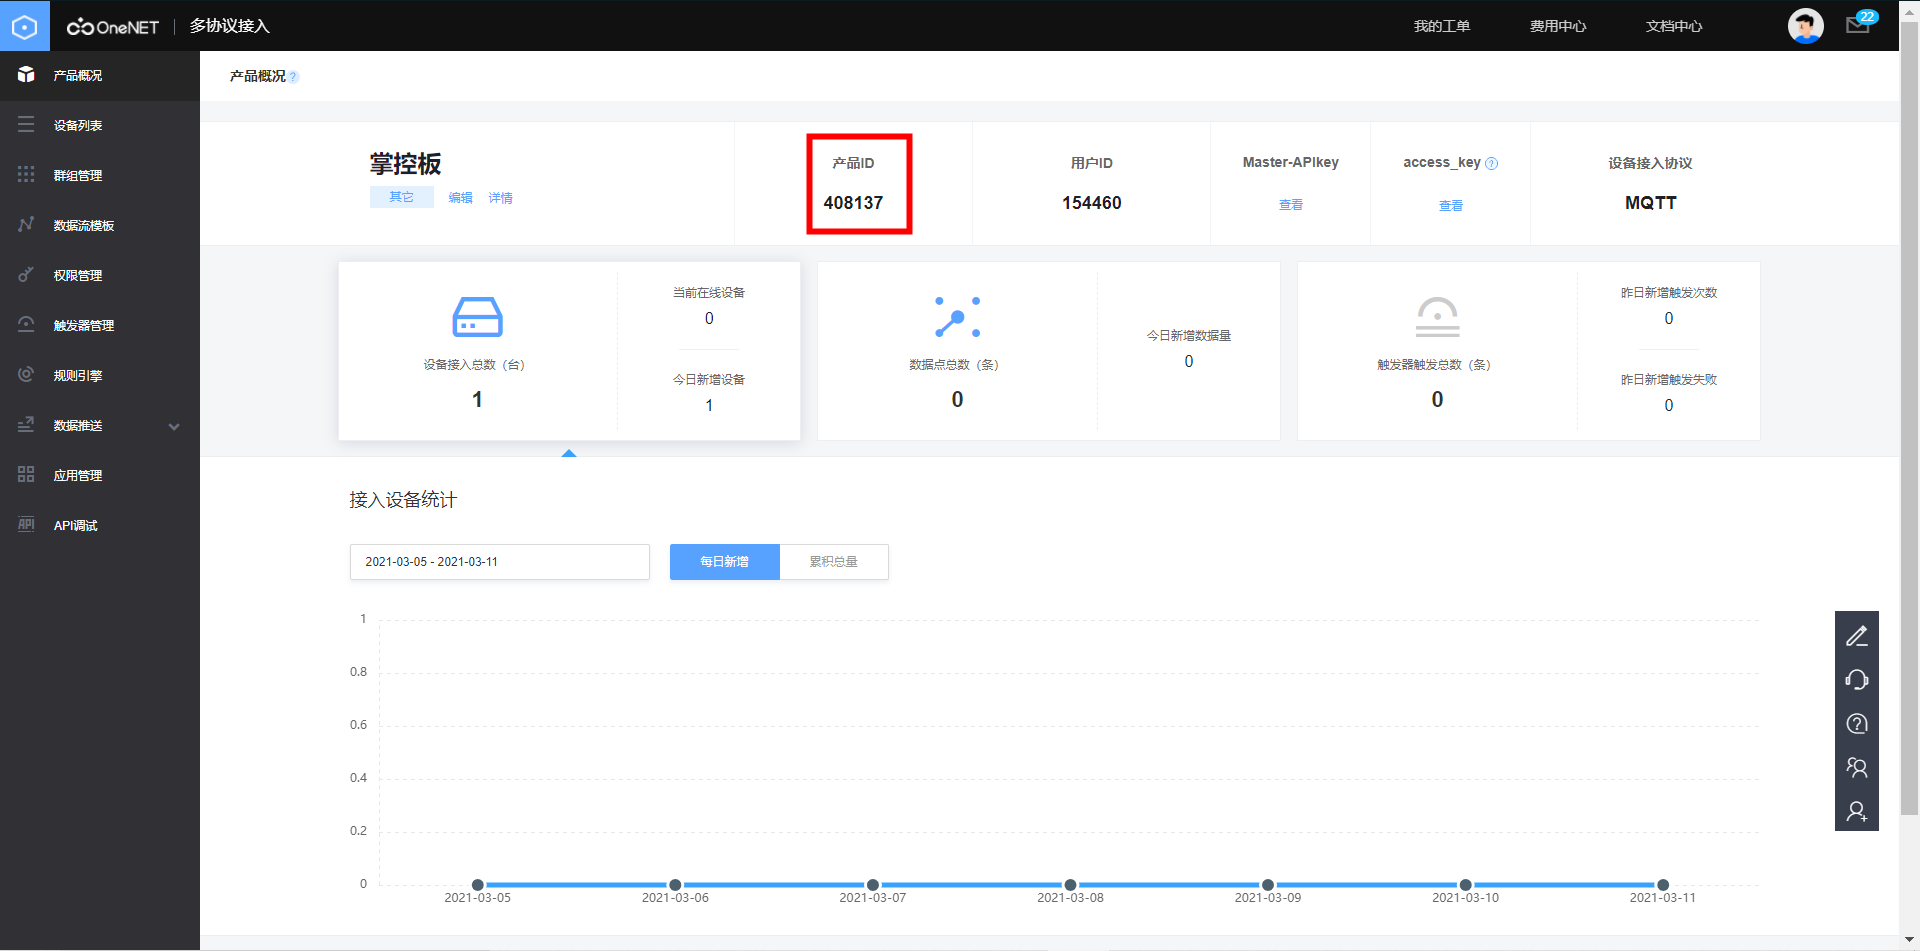The image size is (1920, 951).
Task: Click the 群组管理 grid icon
Action: [26, 175]
